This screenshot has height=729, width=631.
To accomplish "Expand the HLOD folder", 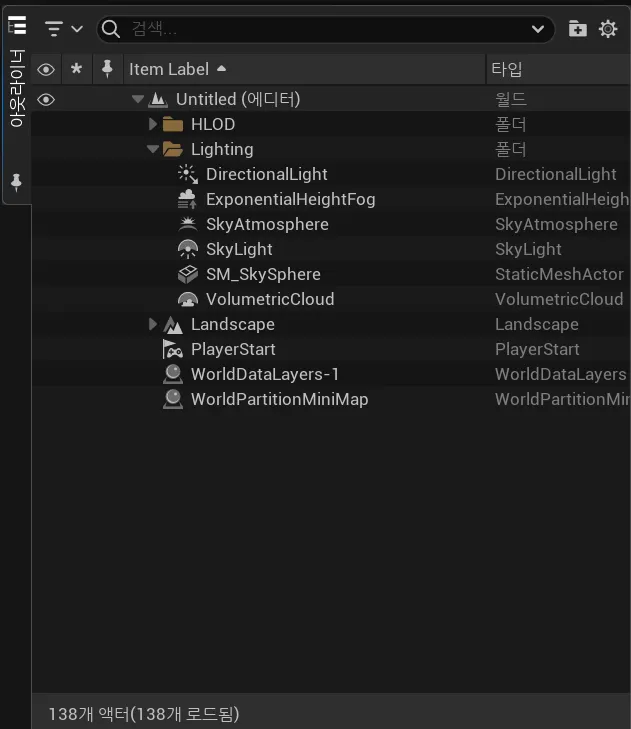I will 153,124.
